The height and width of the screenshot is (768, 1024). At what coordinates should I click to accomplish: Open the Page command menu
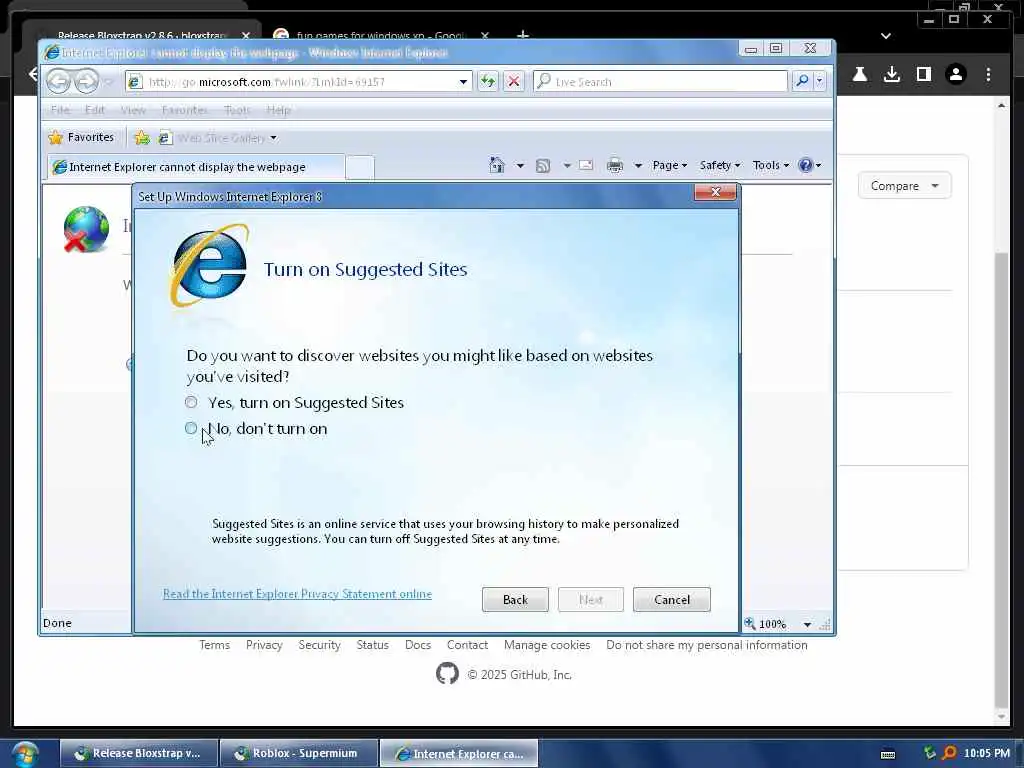coord(669,165)
